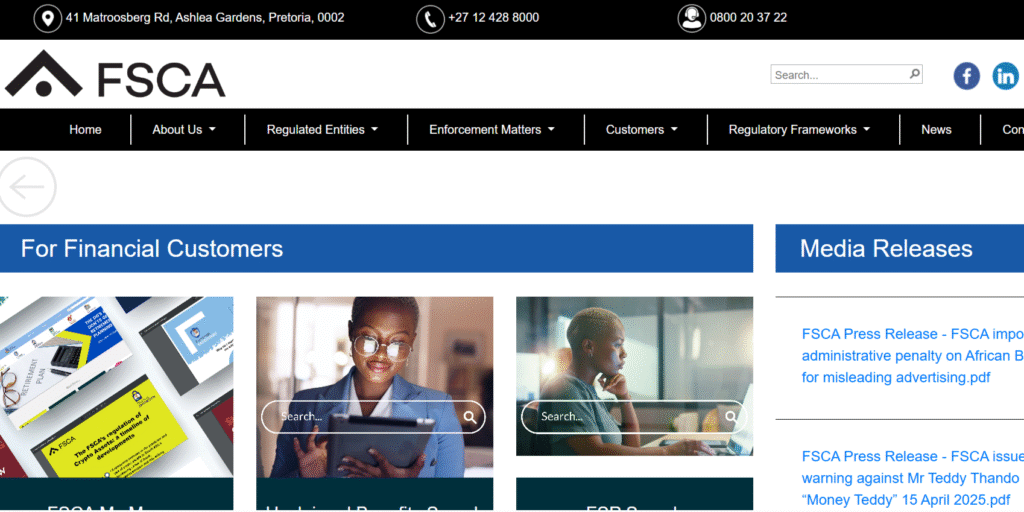Screen dimensions: 1024x512
Task: Click the telephone icon in top bar
Action: point(430,18)
